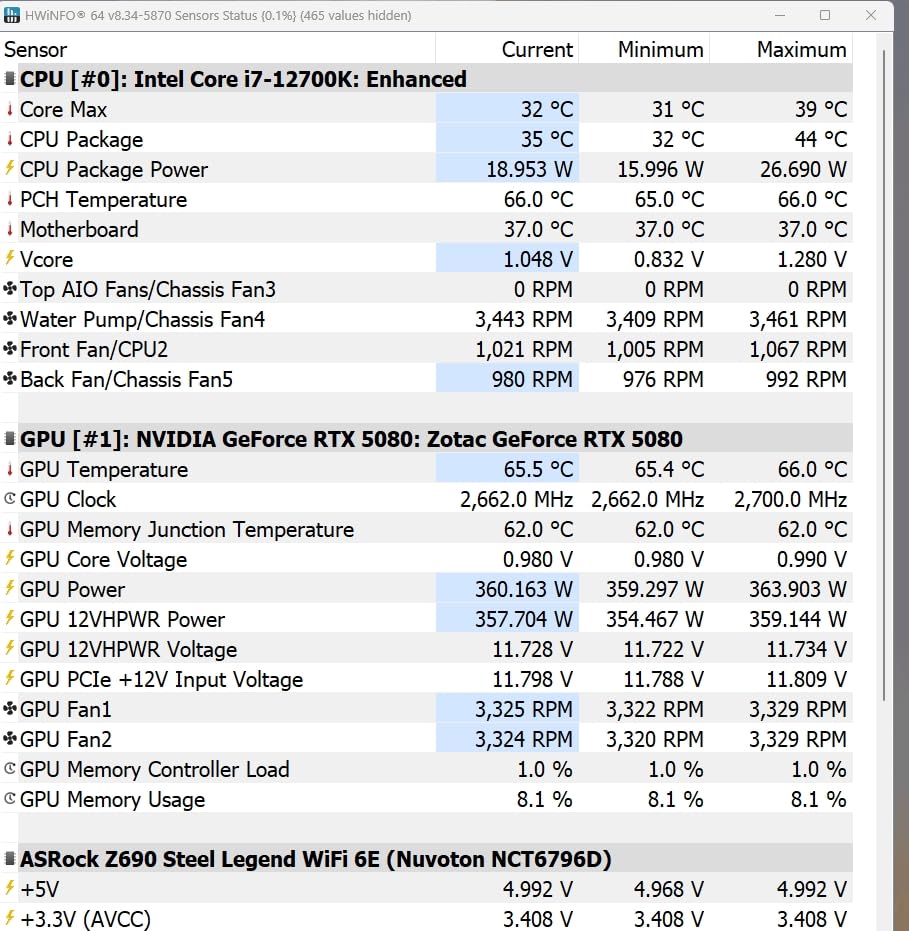
Task: Click the thermometer icon beside Core Max
Action: pyautogui.click(x=9, y=109)
